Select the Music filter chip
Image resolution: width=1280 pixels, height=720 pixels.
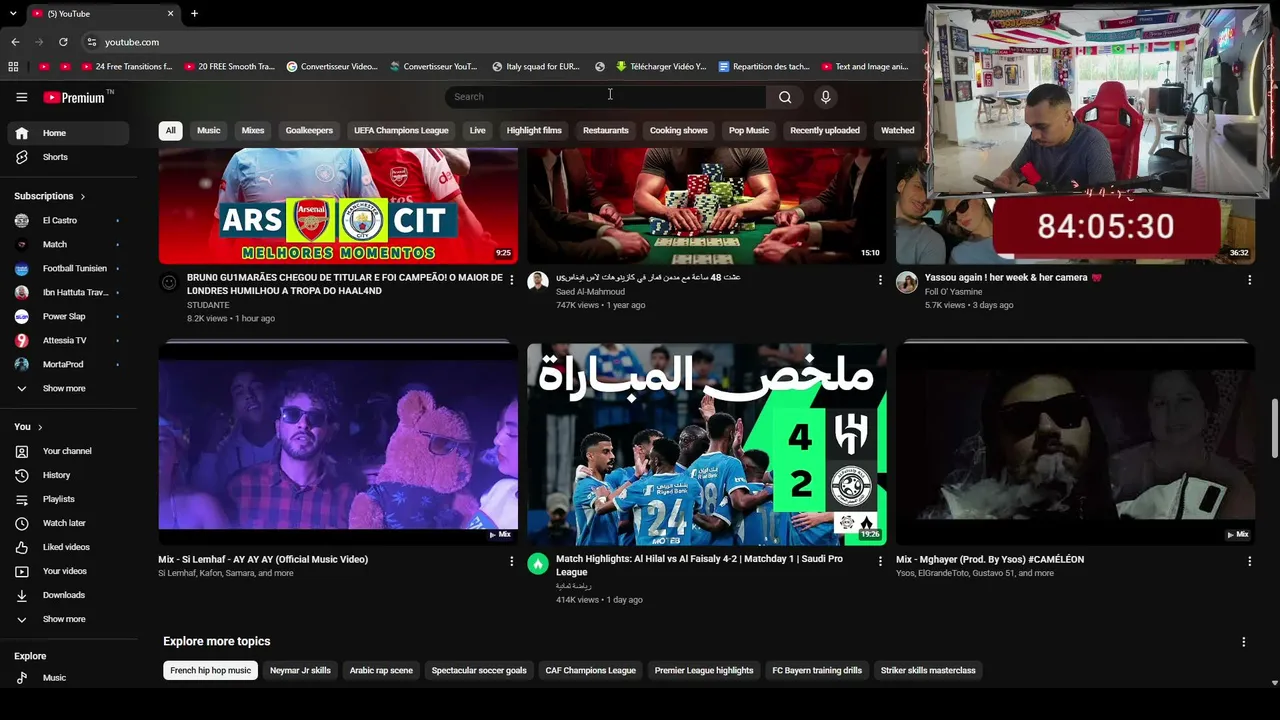(x=208, y=130)
